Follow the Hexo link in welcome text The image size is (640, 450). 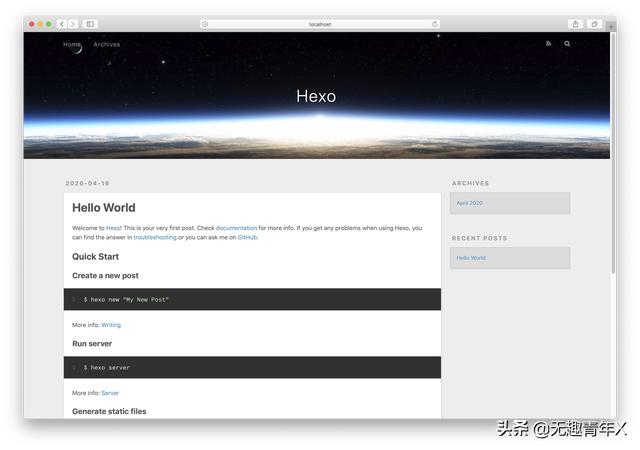pyautogui.click(x=114, y=228)
